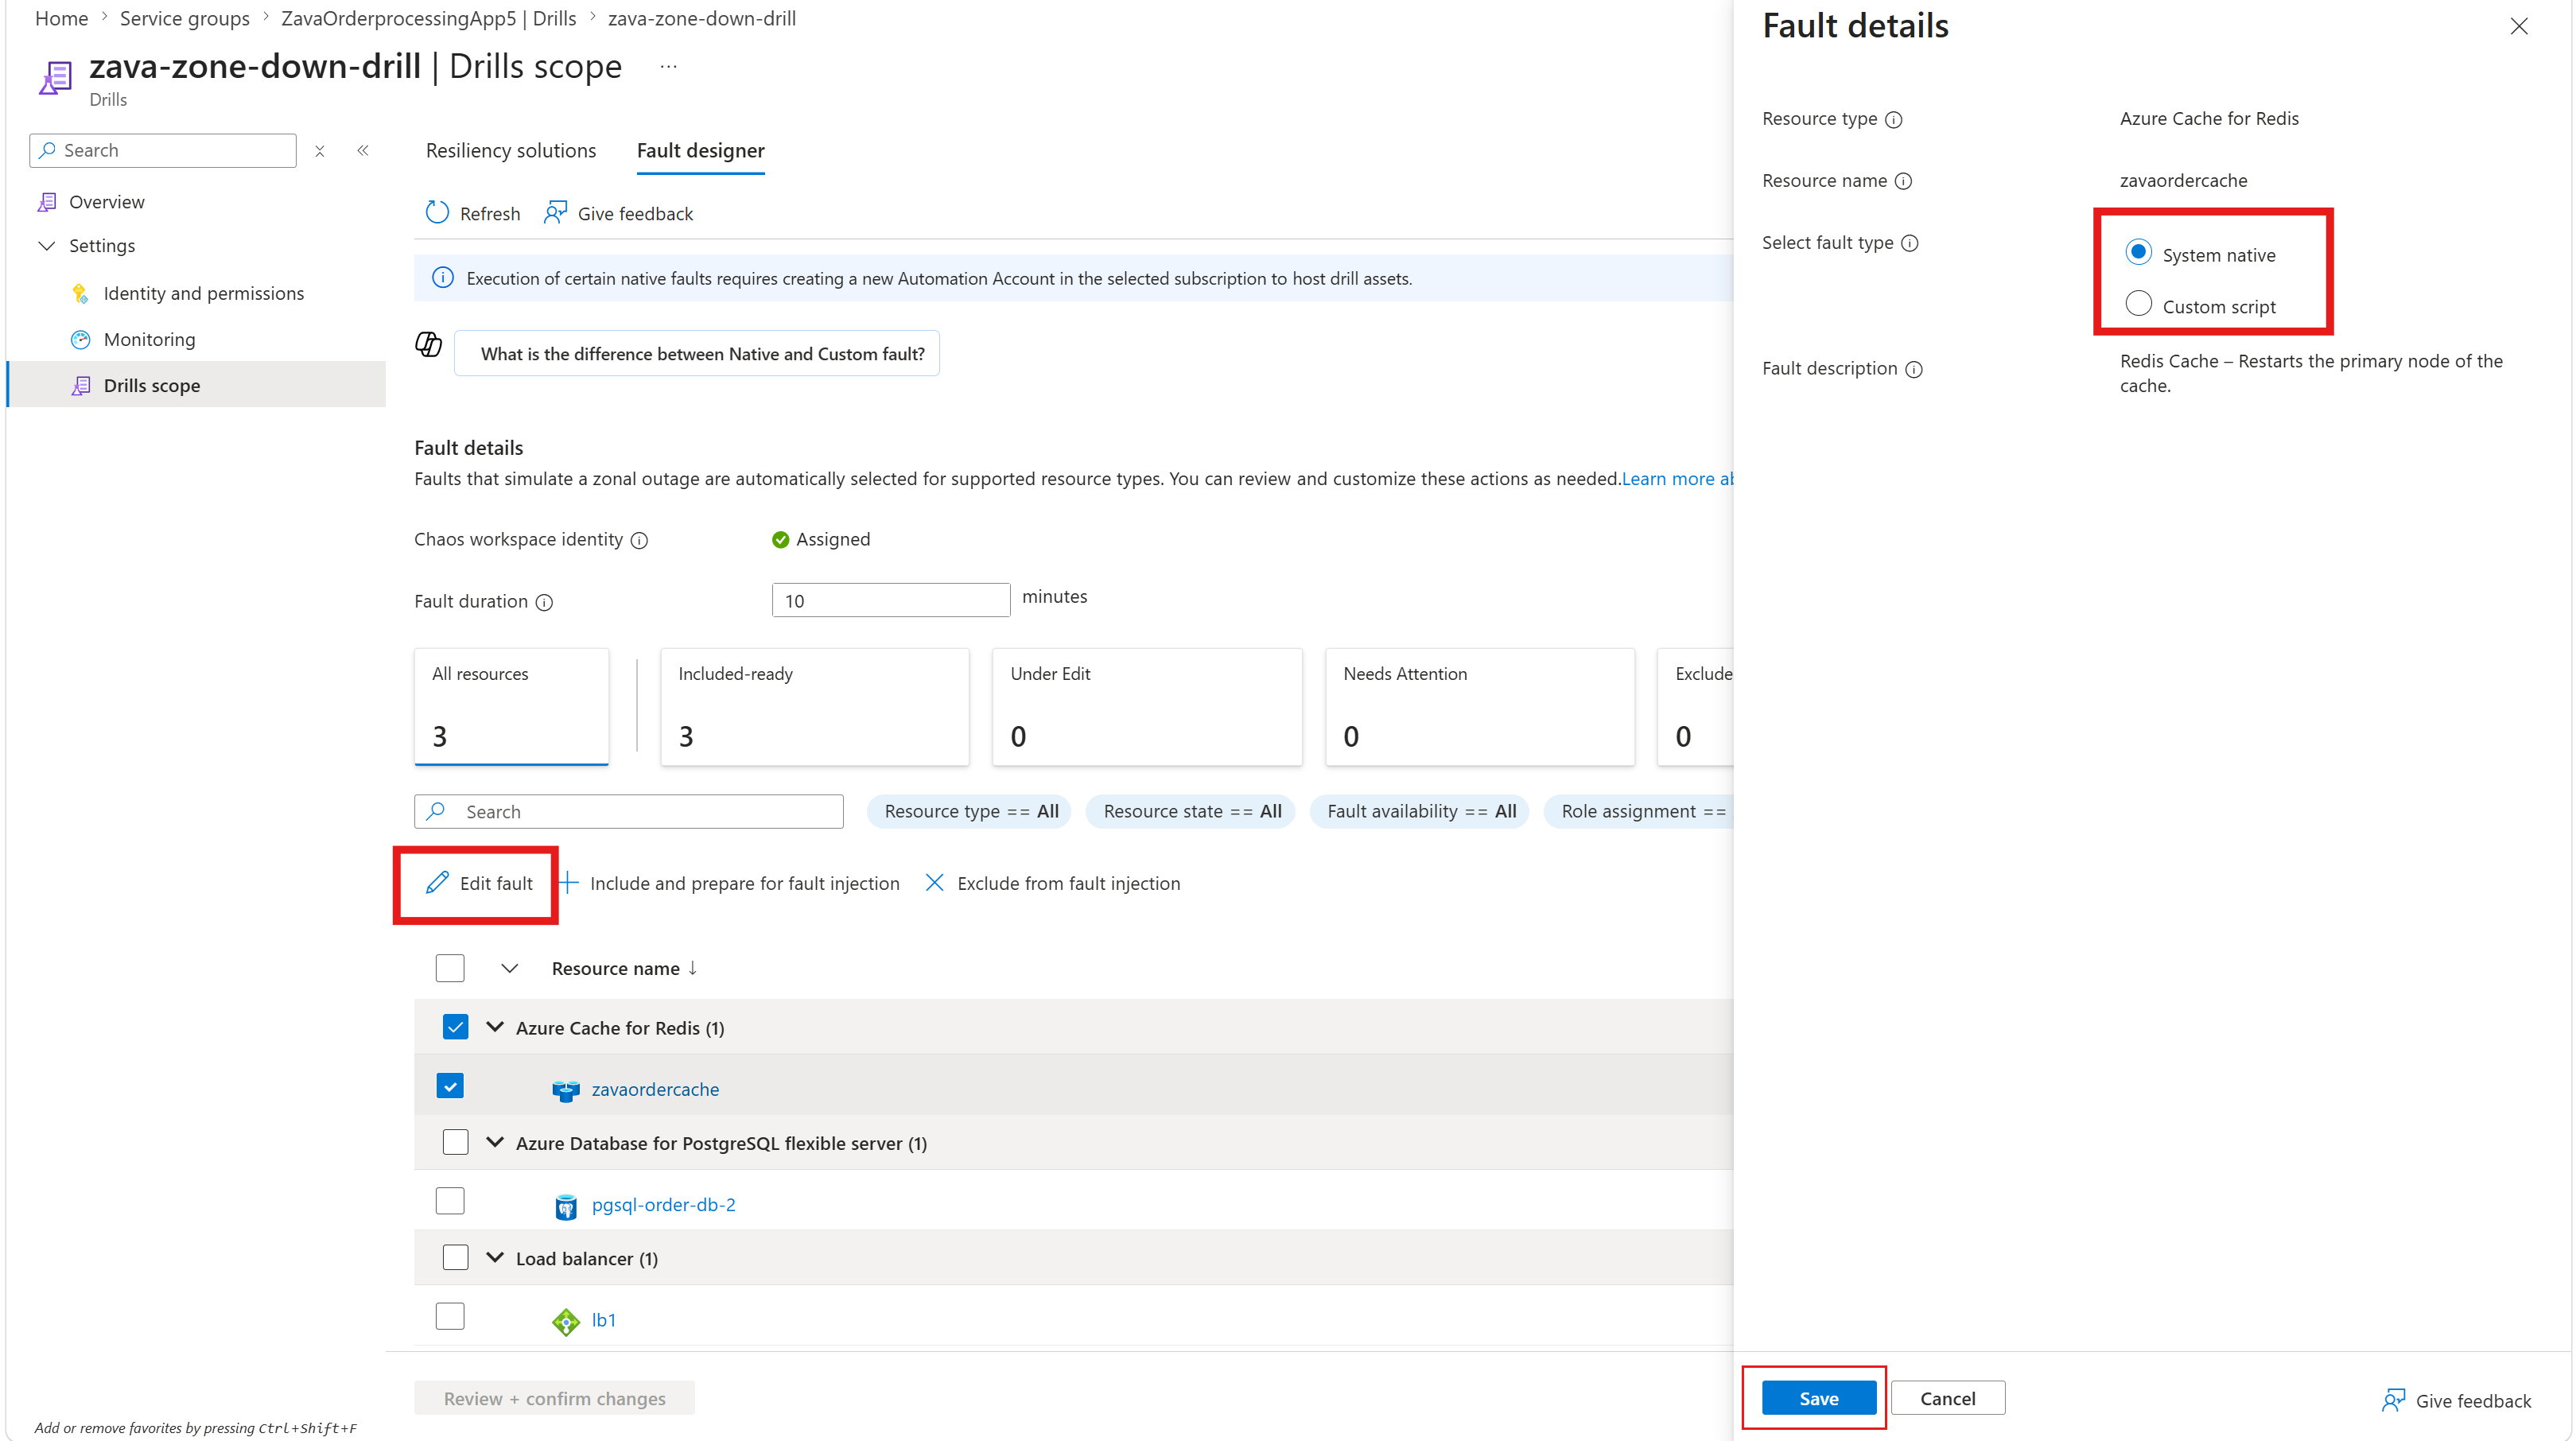Toggle the select-all resources checkbox

pos(450,968)
